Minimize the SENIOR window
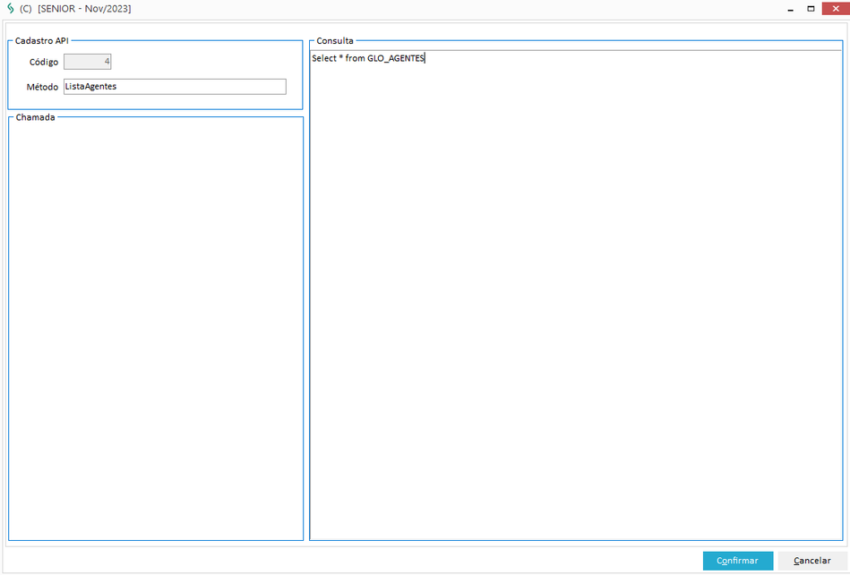850x575 pixels. coord(789,8)
